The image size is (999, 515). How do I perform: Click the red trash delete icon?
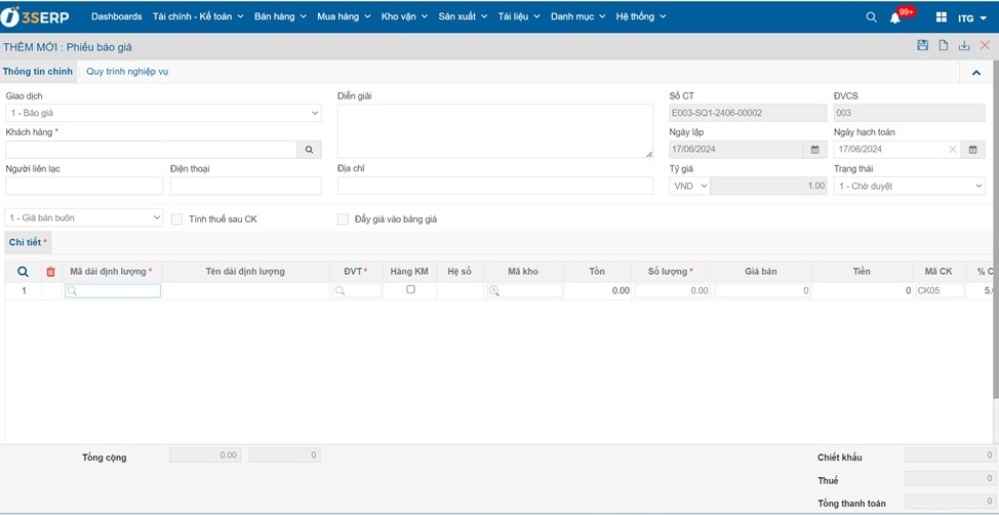51,272
